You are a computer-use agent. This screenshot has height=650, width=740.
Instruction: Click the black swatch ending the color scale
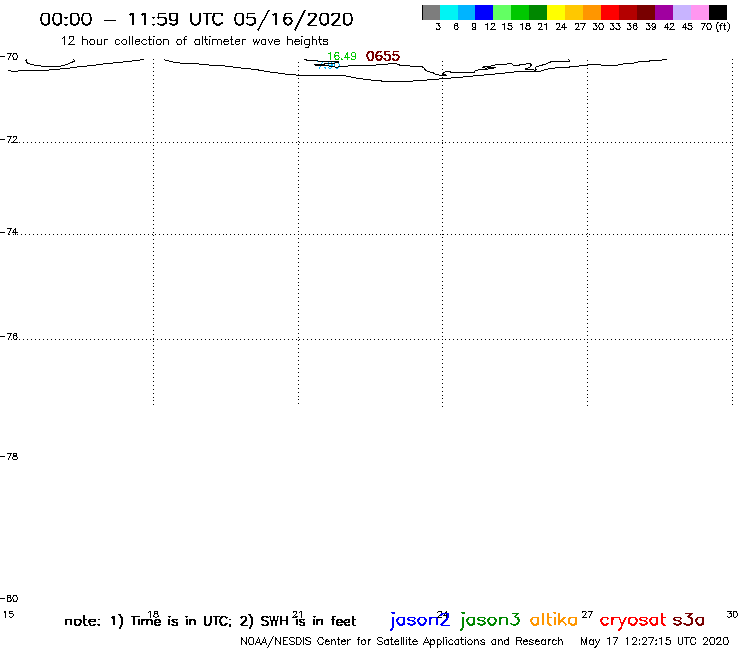pos(718,12)
